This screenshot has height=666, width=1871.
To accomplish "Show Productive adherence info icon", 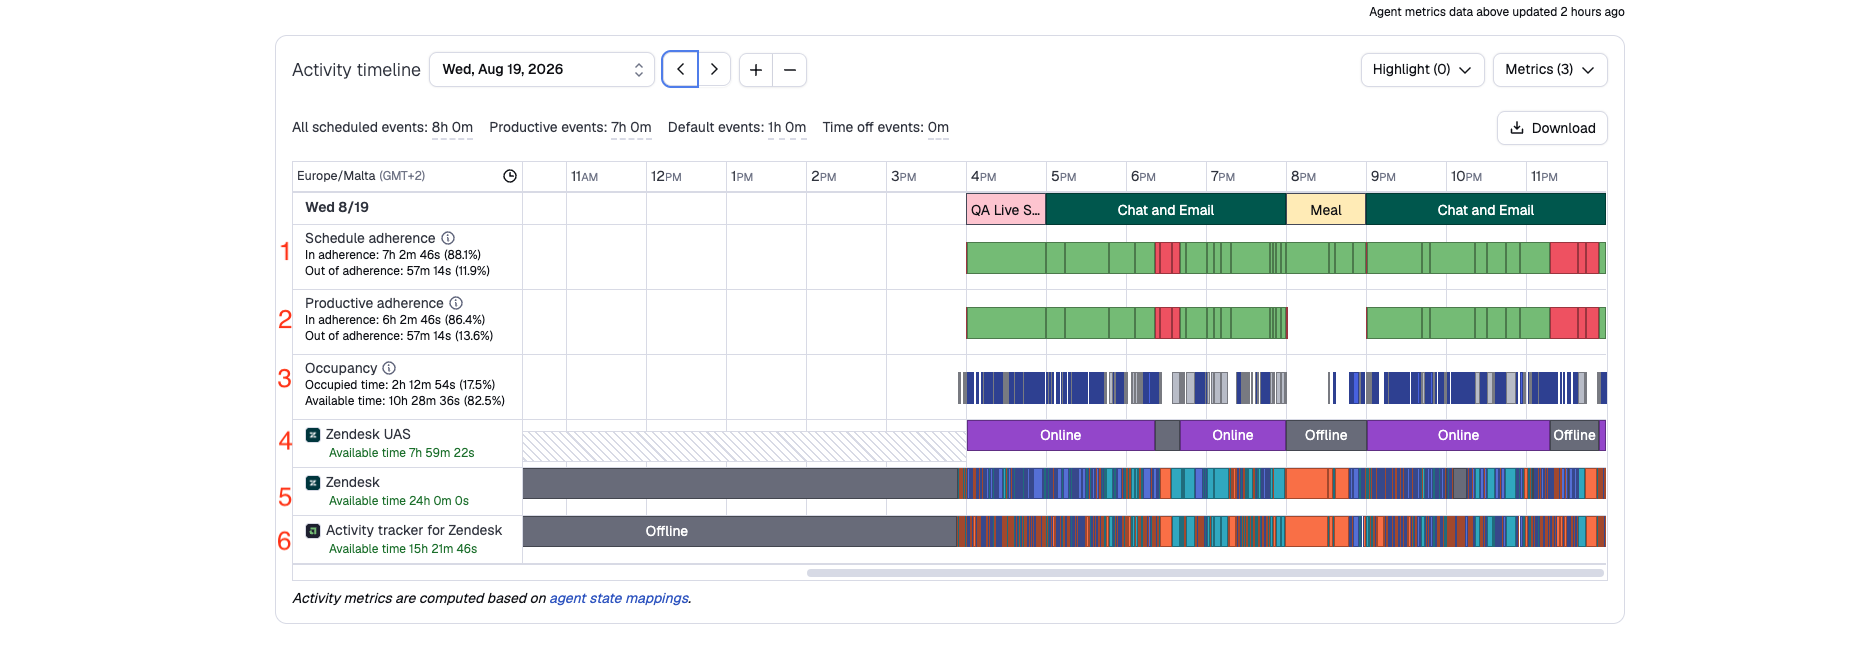I will pos(456,303).
